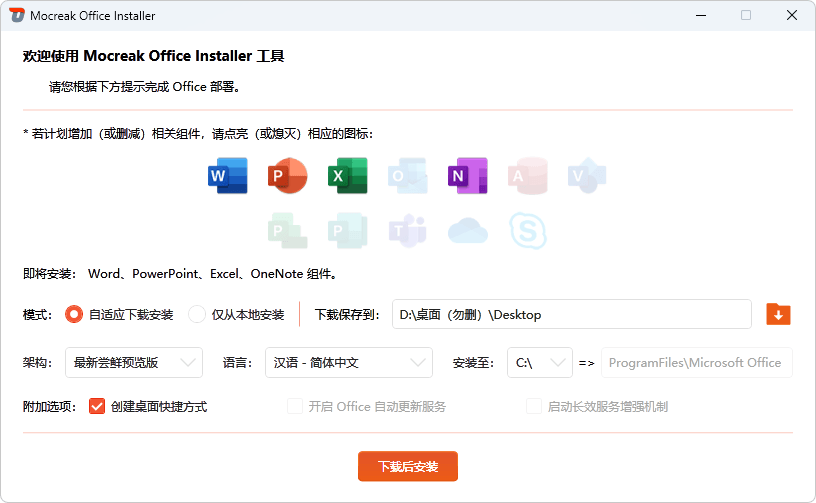Enable the Teams component icon
The height and width of the screenshot is (503, 816).
point(408,230)
